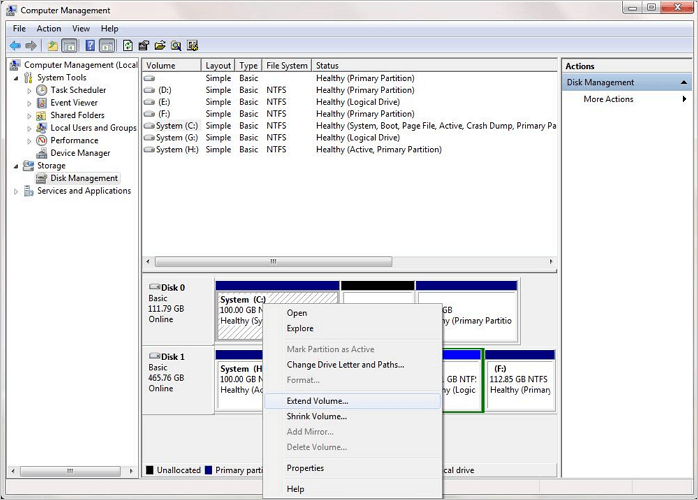Viewport: 698px width, 500px height.
Task: Click the Performance icon in the tree
Action: pos(42,141)
